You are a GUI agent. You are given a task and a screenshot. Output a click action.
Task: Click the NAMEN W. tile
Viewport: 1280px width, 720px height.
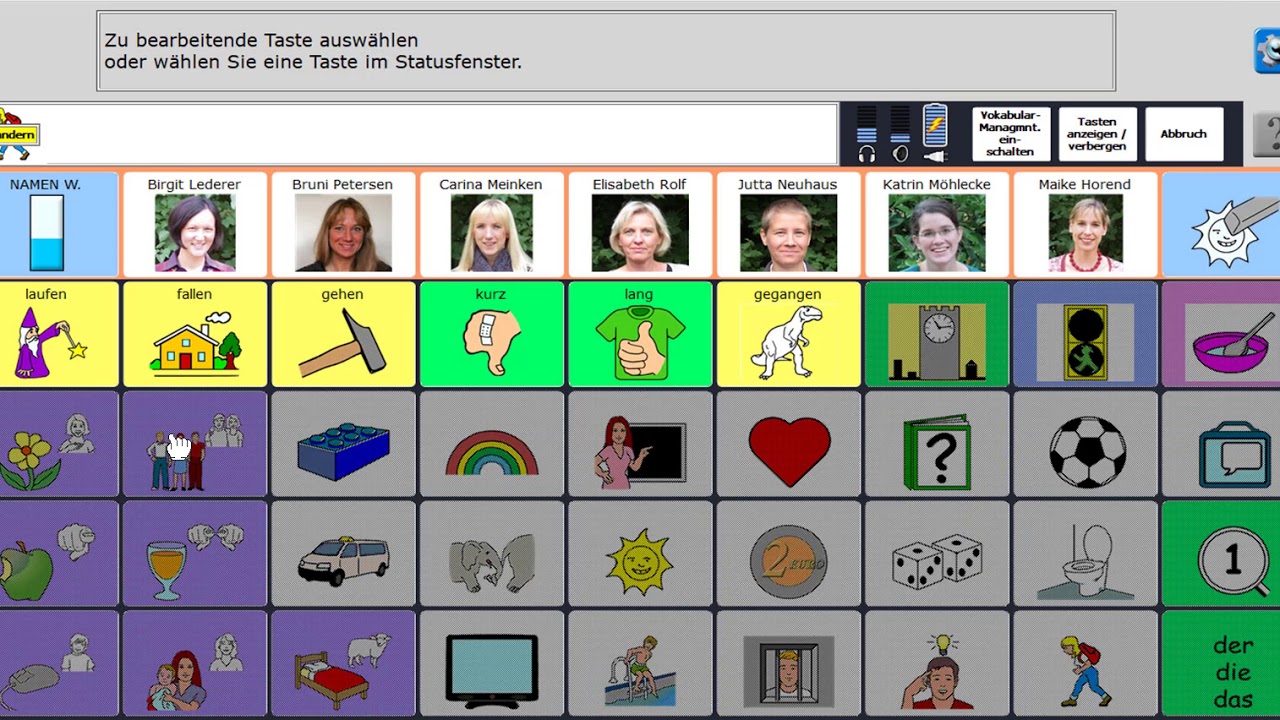[x=58, y=225]
